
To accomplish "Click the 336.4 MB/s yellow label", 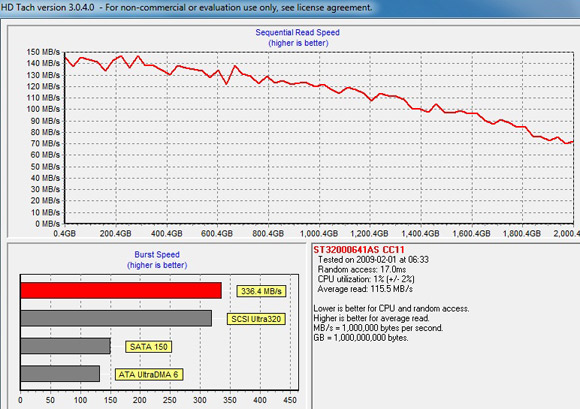I will (x=261, y=291).
